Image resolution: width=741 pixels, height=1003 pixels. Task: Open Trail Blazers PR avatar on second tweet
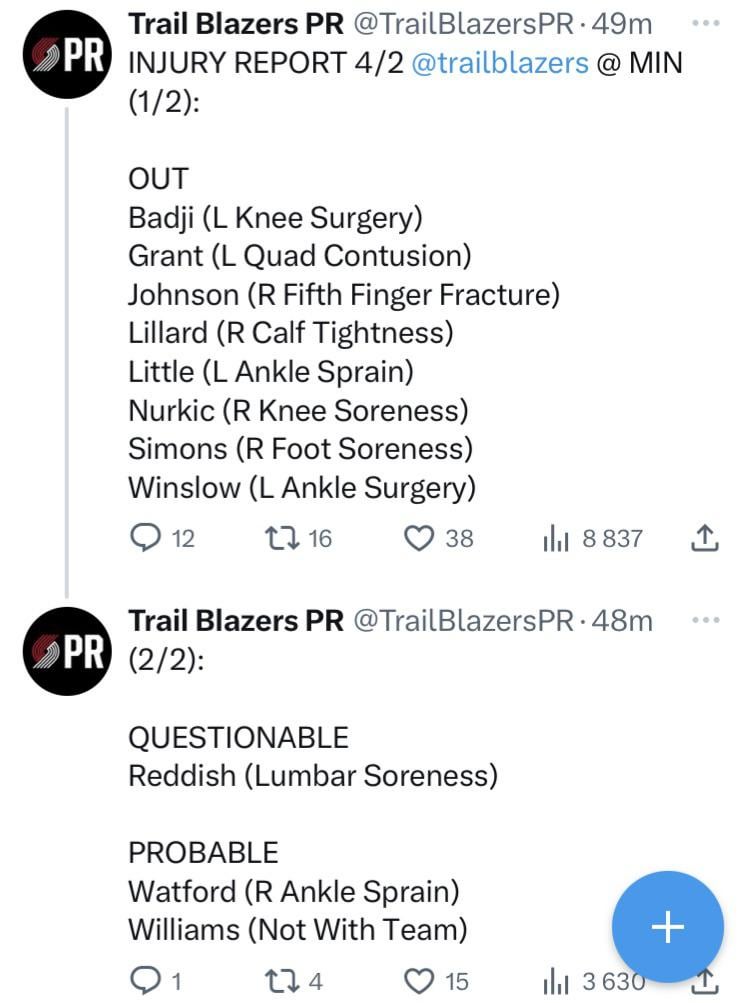point(67,651)
